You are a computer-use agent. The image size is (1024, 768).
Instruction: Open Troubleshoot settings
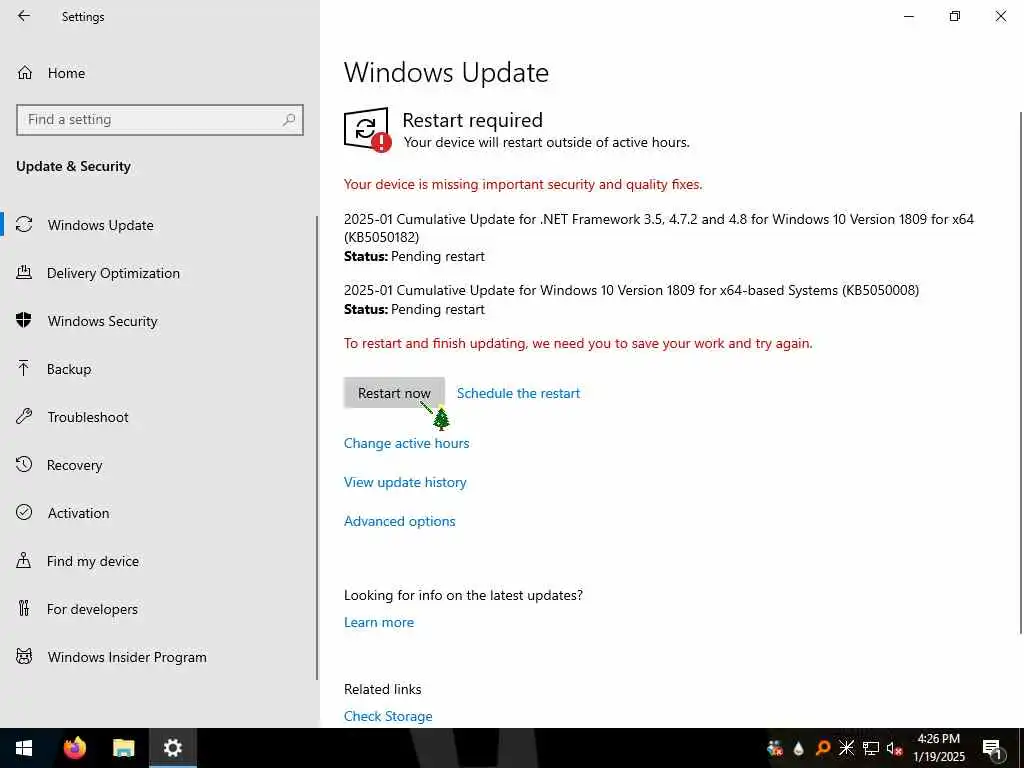[x=159, y=417]
